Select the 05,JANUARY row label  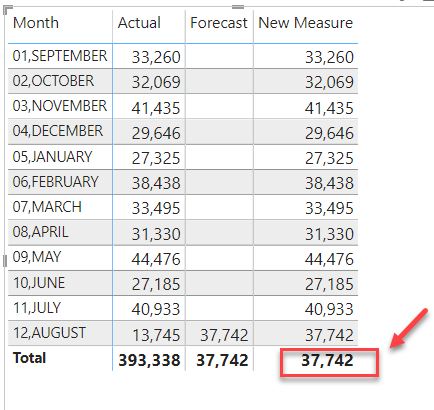click(52, 157)
